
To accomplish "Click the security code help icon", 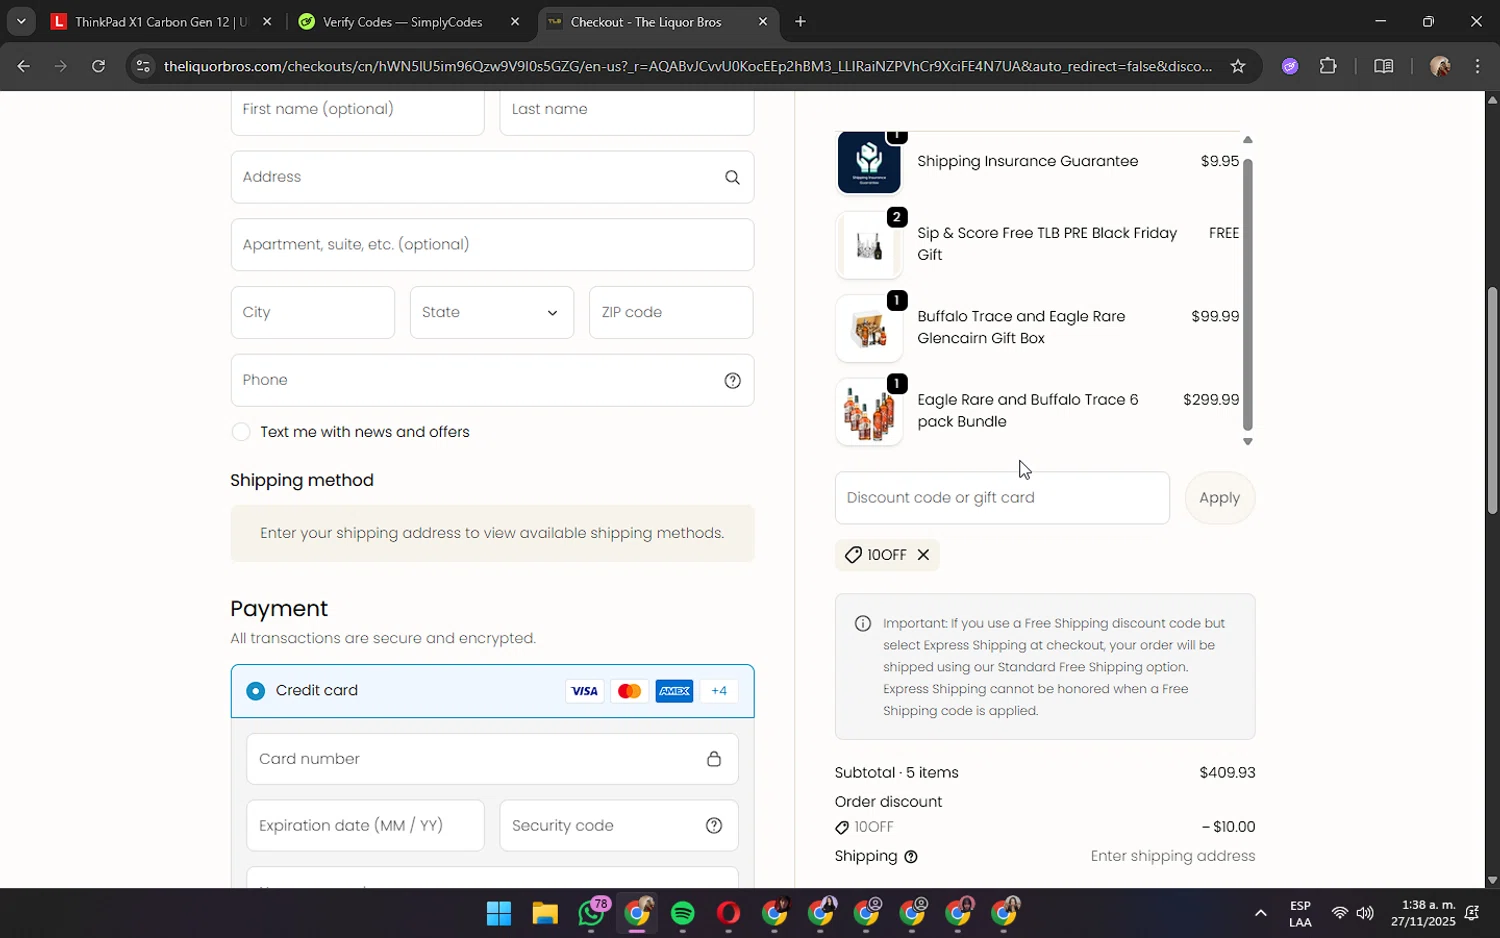I will pos(714,825).
